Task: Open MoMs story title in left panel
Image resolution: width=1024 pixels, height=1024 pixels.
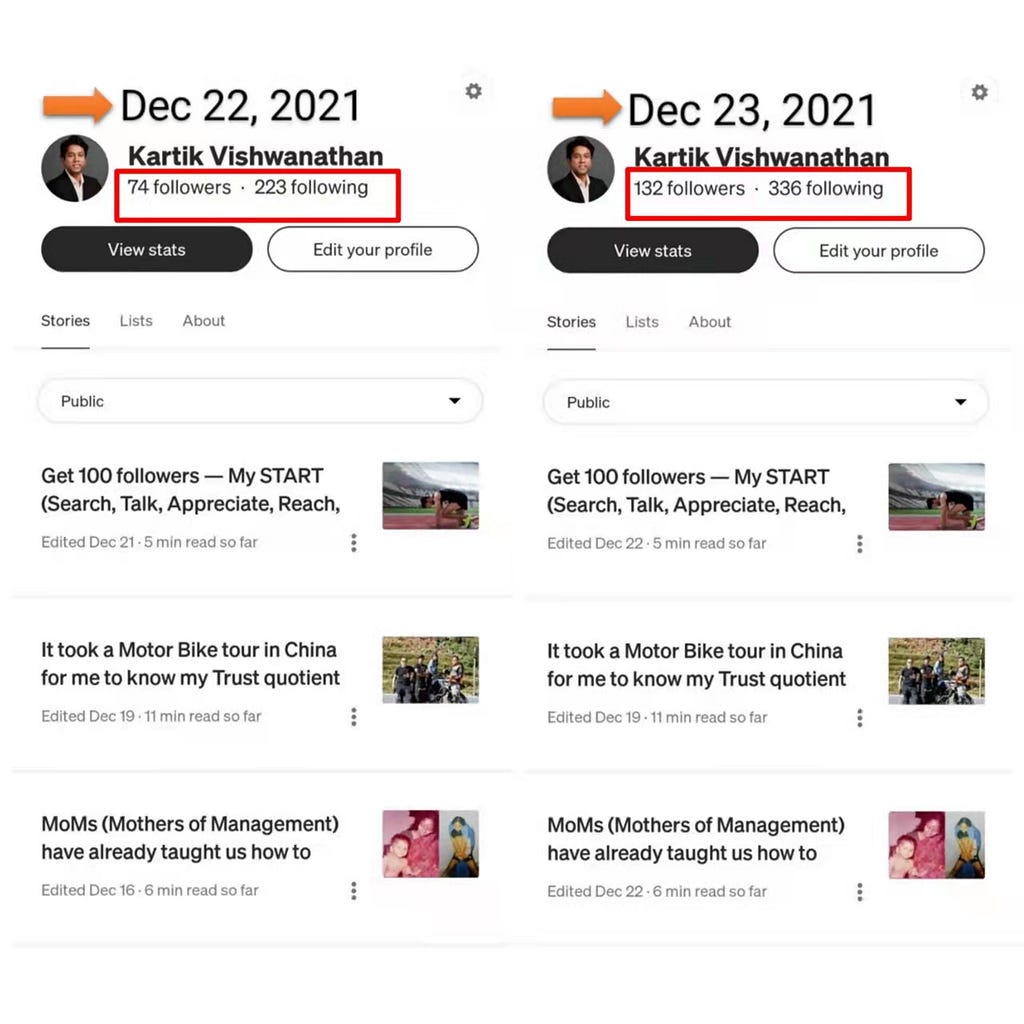Action: pyautogui.click(x=190, y=838)
